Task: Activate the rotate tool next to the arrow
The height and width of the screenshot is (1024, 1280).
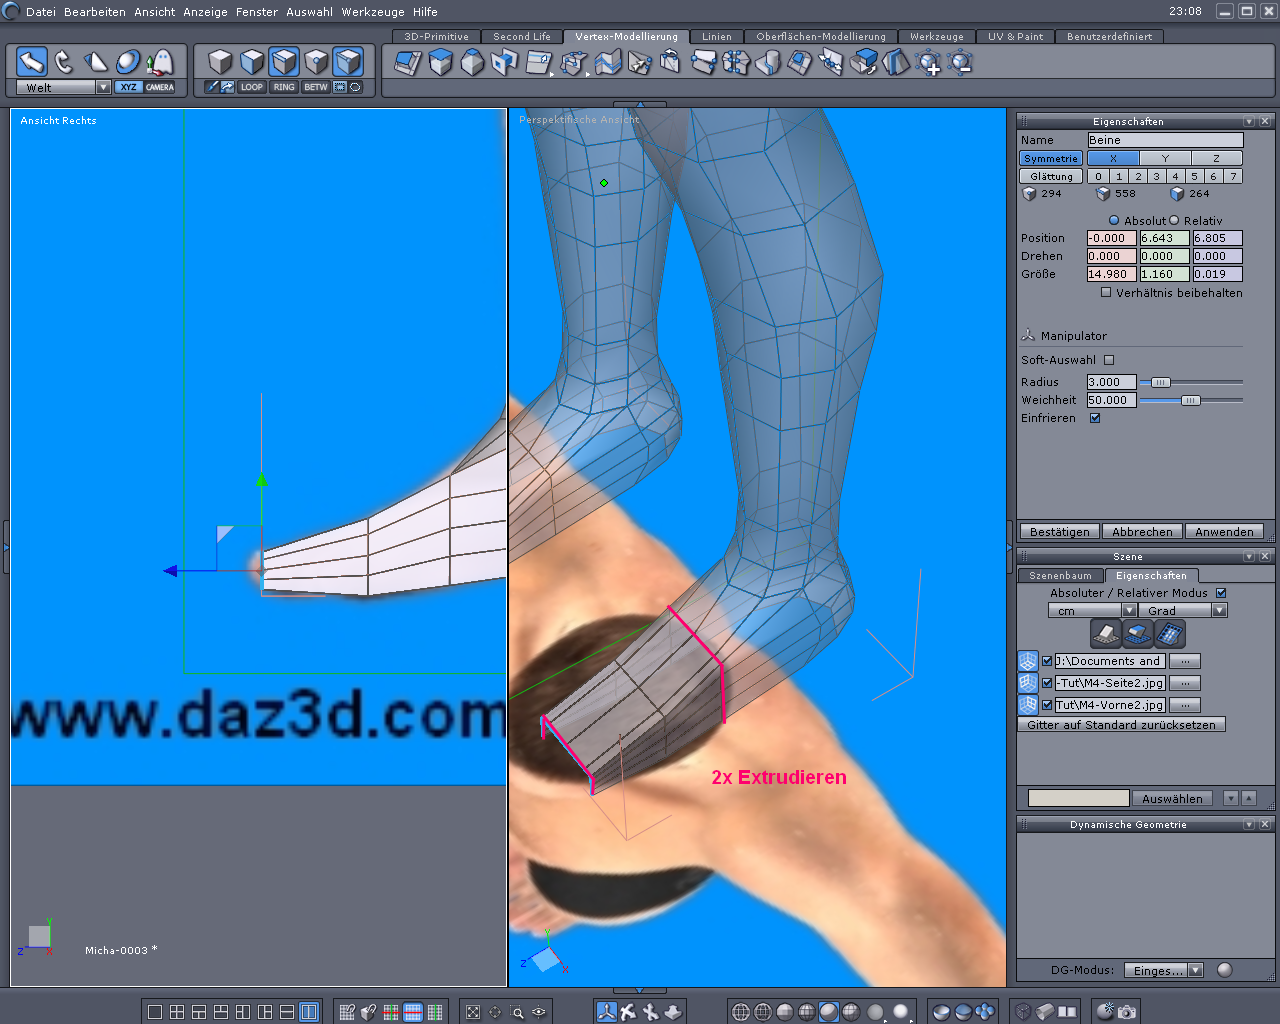Action: (64, 62)
